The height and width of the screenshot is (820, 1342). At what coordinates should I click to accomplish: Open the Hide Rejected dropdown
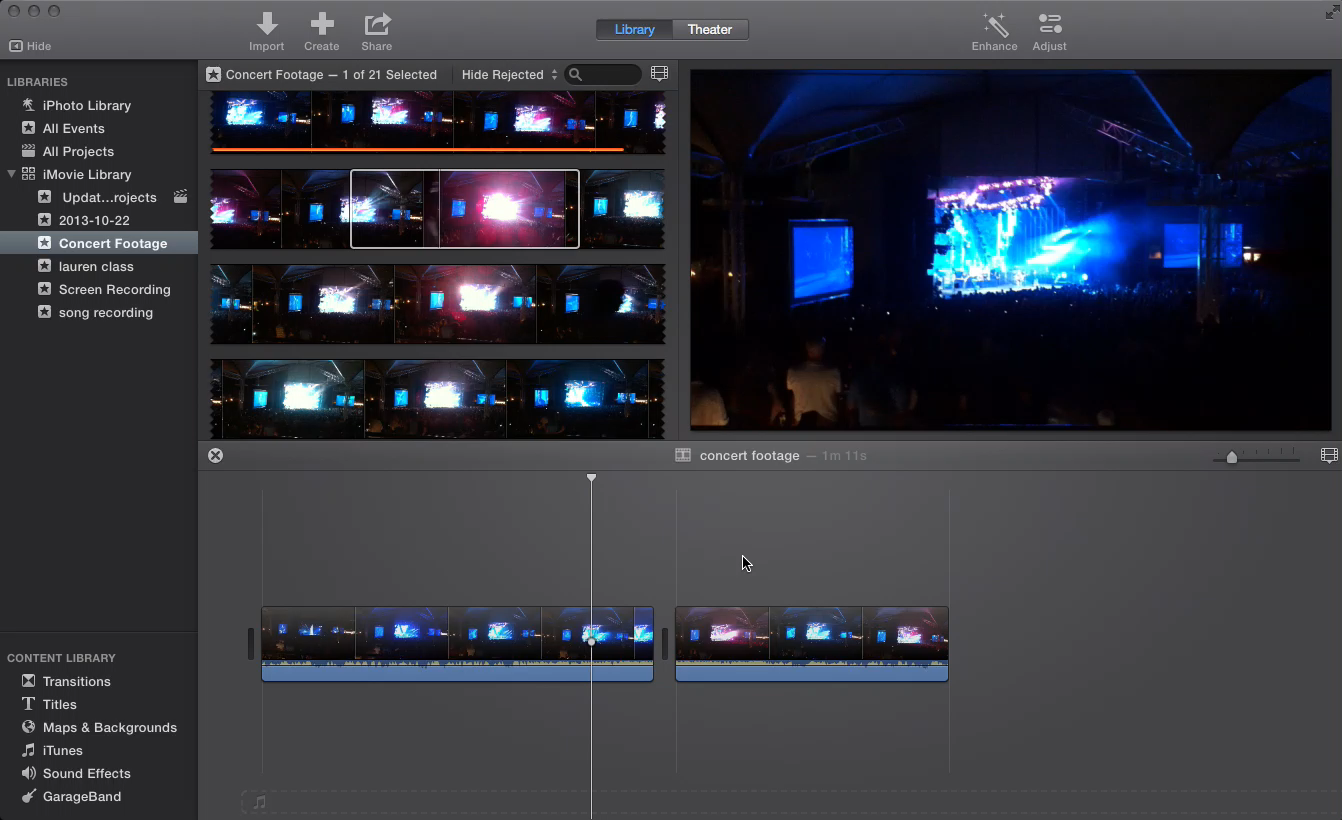509,75
